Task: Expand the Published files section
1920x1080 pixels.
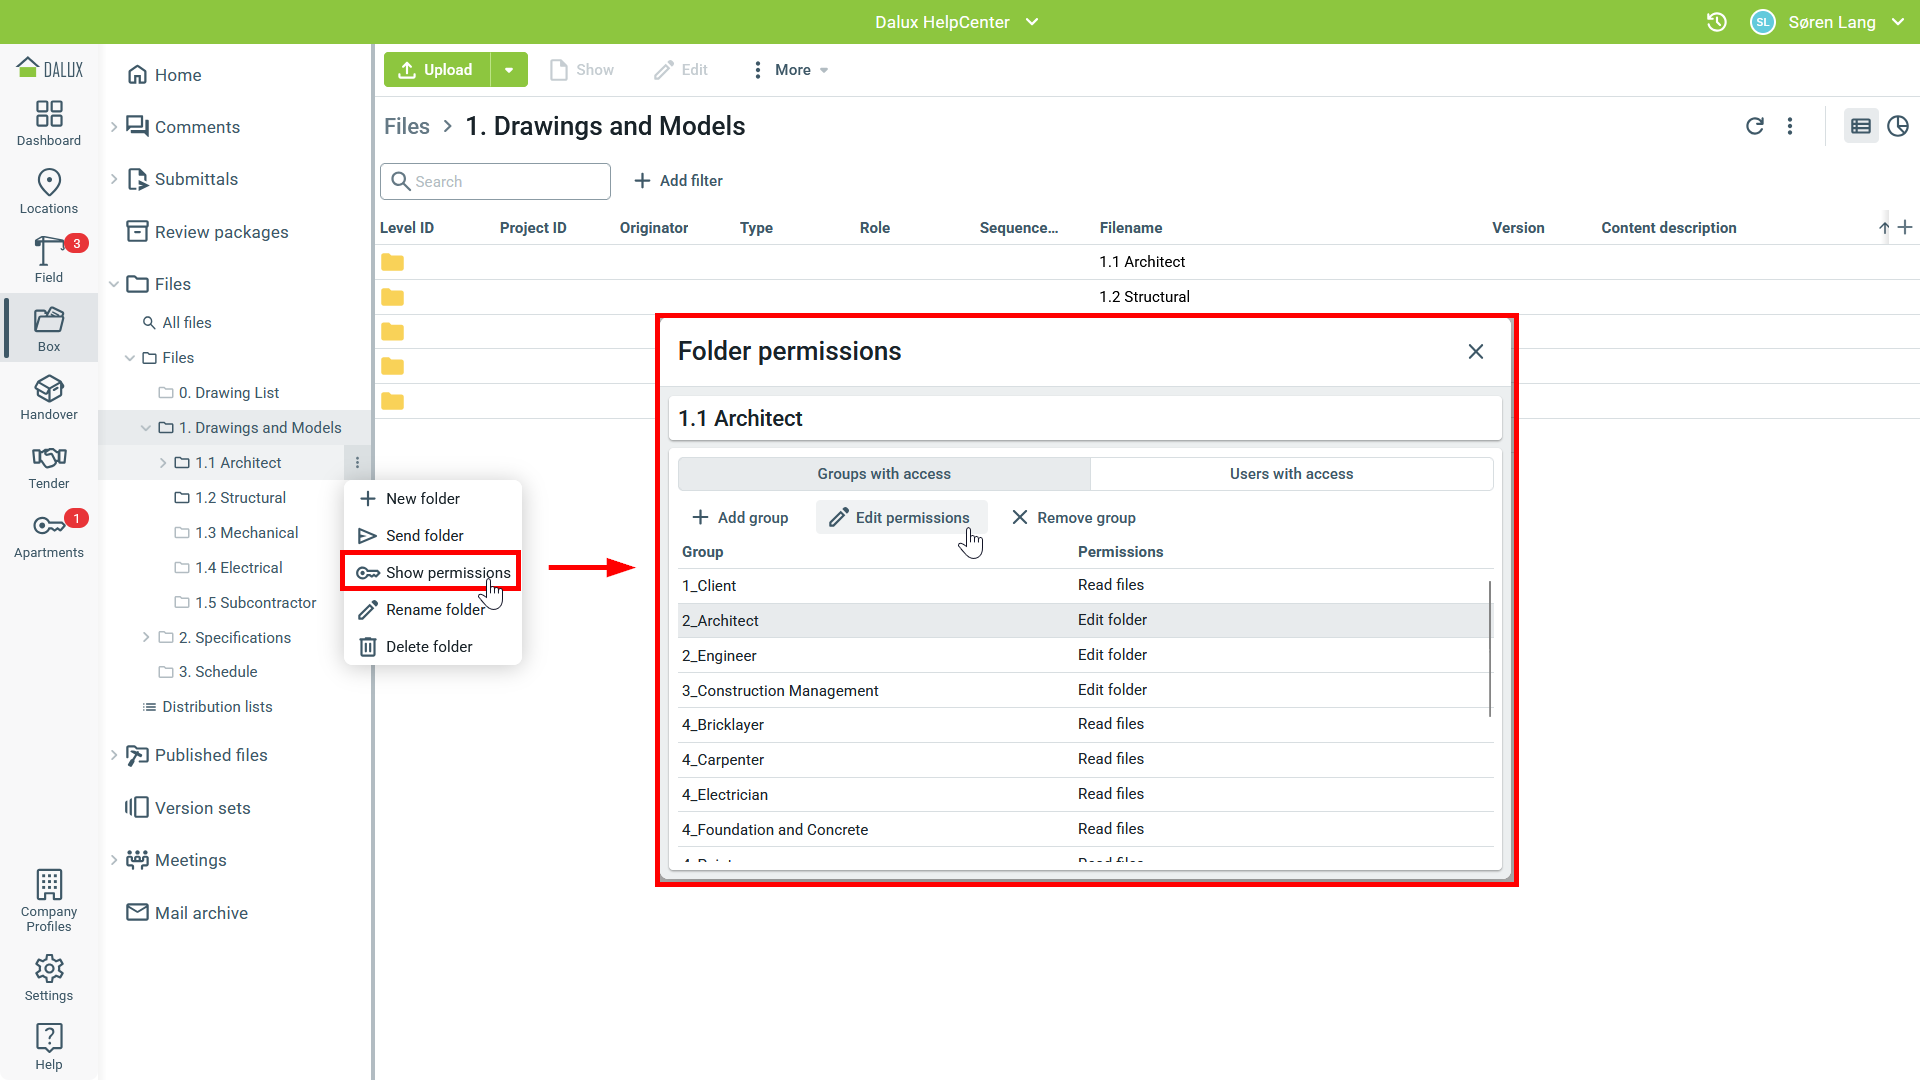Action: coord(114,755)
